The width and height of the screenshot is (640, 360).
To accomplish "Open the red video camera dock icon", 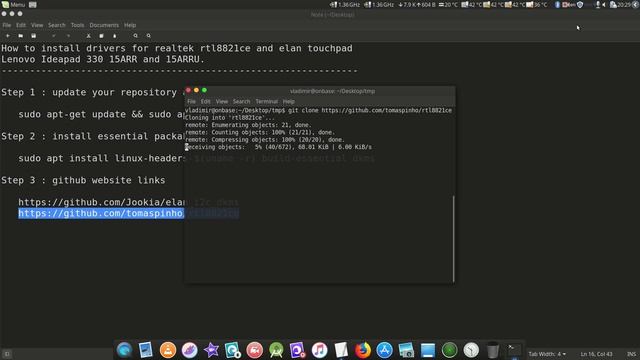I will click(x=254, y=350).
